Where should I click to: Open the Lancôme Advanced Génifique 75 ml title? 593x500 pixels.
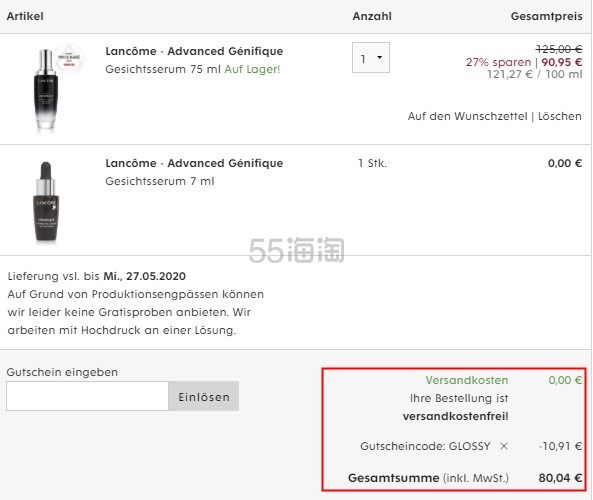click(194, 51)
